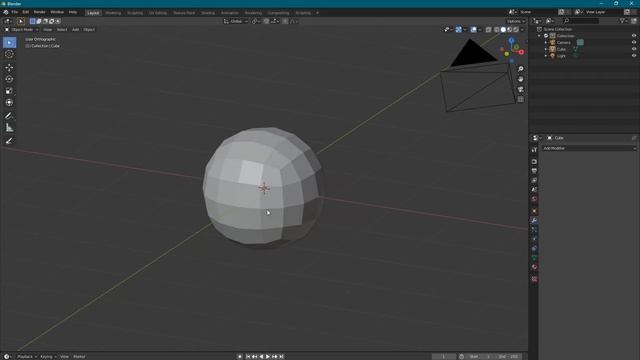Switch to solid viewport shading

tap(503, 30)
